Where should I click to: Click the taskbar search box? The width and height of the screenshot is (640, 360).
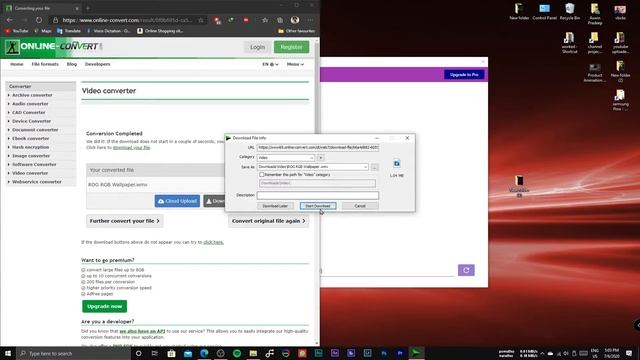pos(73,353)
